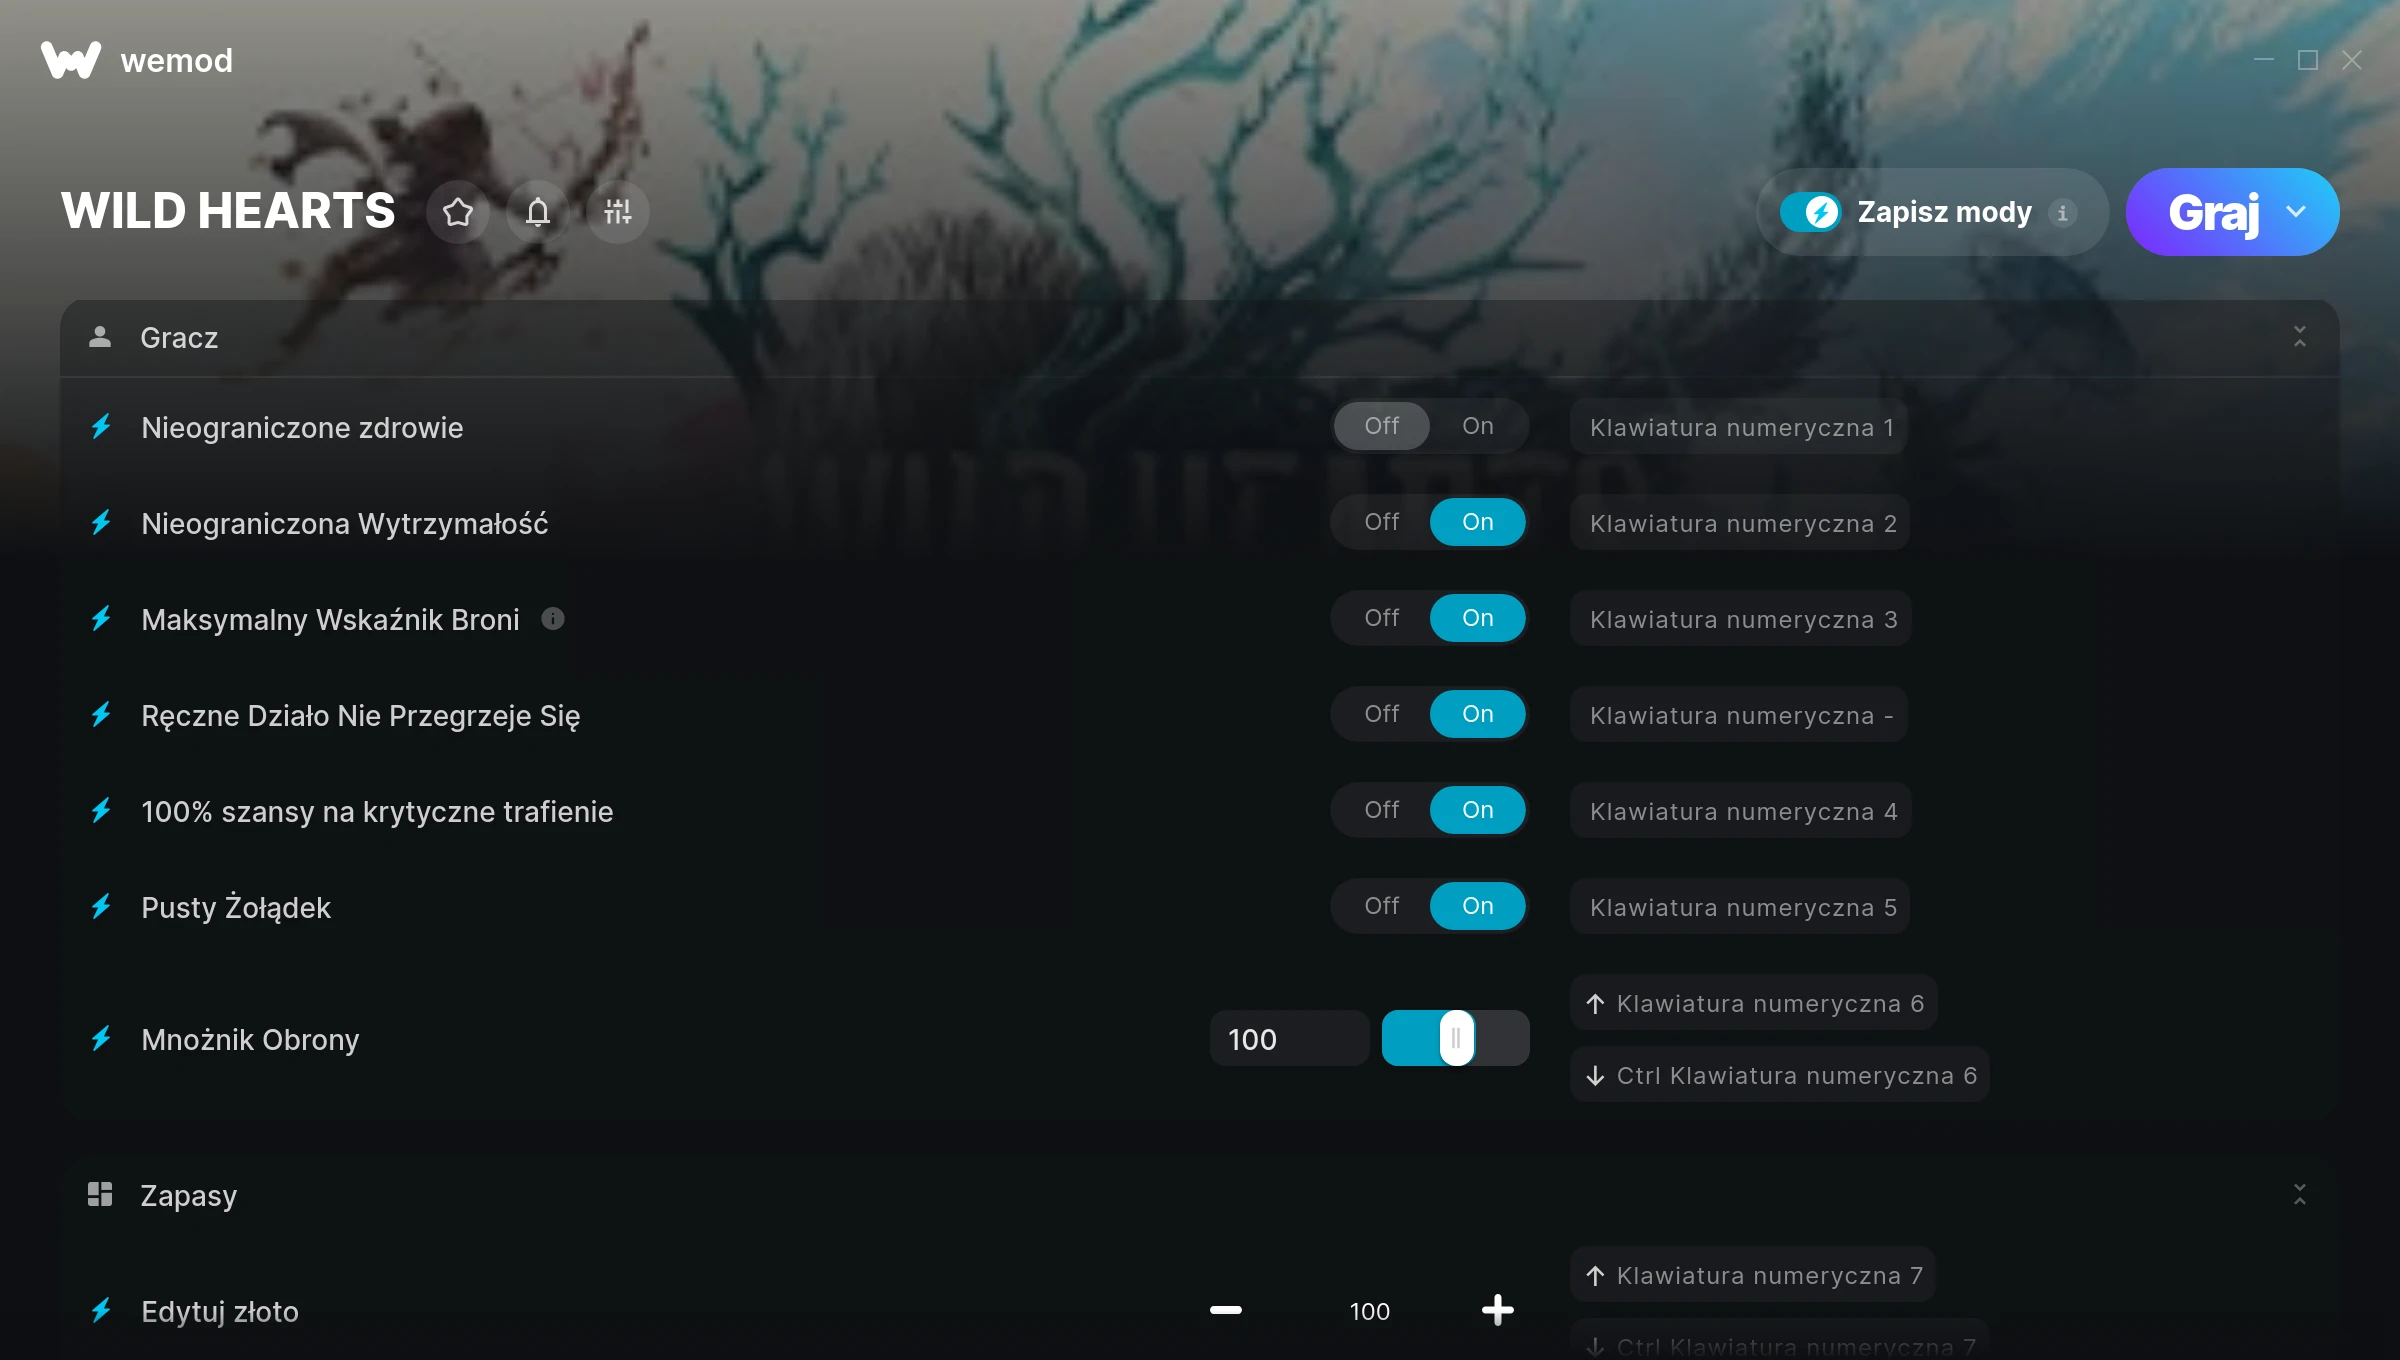The height and width of the screenshot is (1360, 2400).
Task: Add WILD HEARTS to favorites with star icon
Action: [x=458, y=212]
